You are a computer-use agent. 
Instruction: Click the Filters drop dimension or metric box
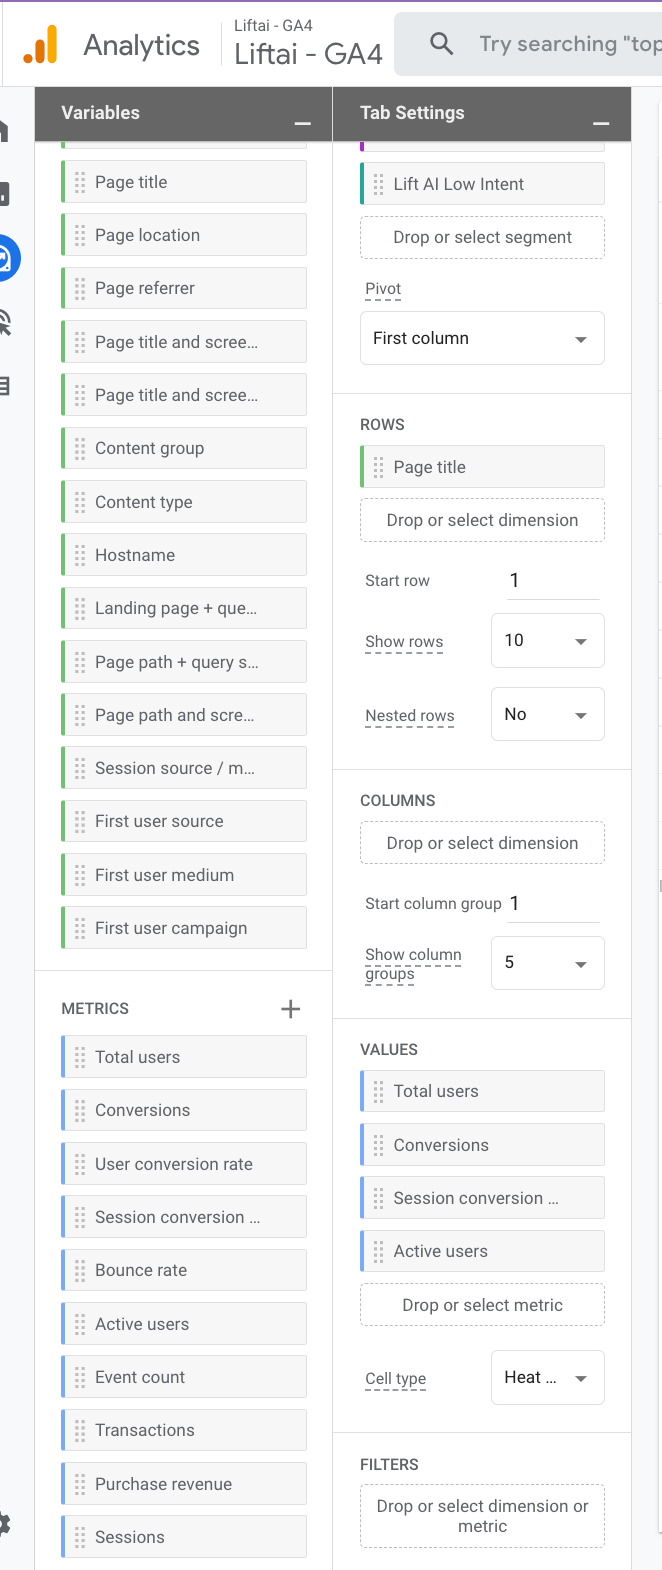click(x=482, y=1516)
